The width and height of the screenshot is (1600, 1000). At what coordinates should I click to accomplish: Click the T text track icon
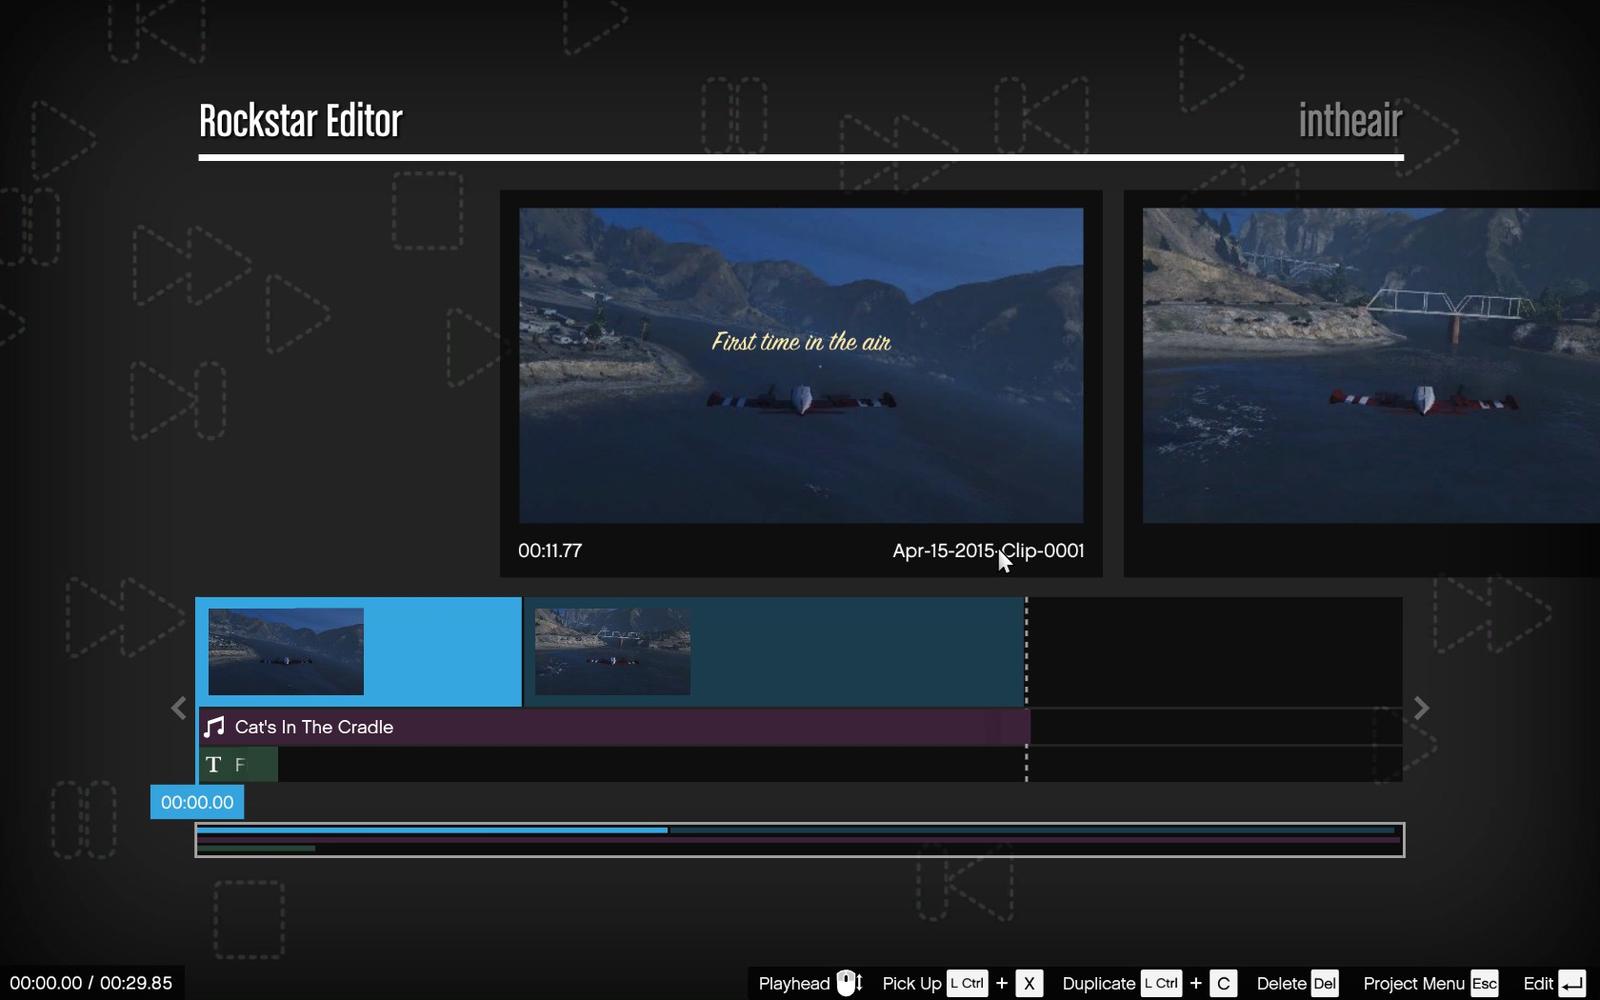[213, 765]
